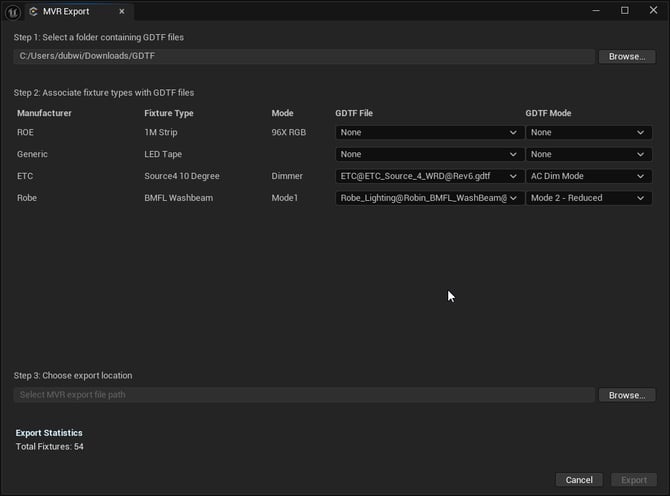Open GDTF File dropdown for Generic LED Tape

point(429,154)
